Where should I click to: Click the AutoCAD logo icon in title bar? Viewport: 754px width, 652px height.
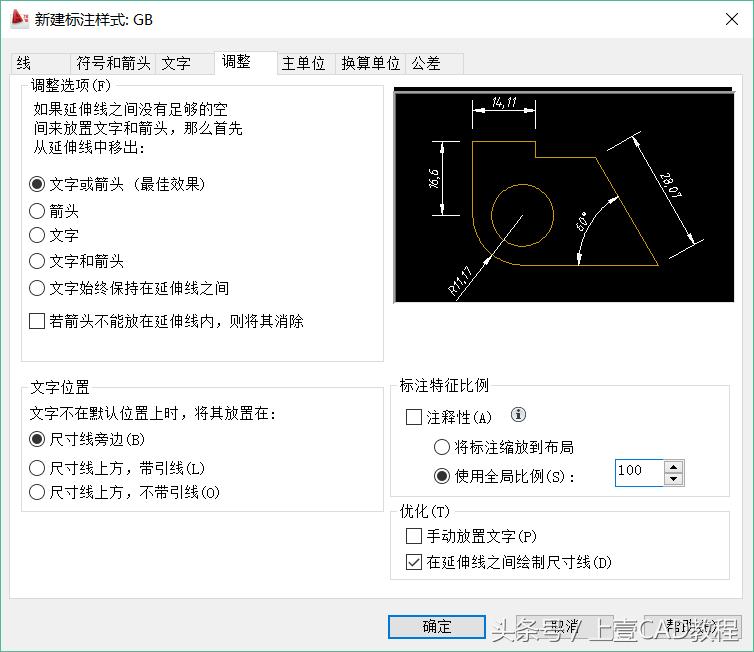tap(20, 19)
